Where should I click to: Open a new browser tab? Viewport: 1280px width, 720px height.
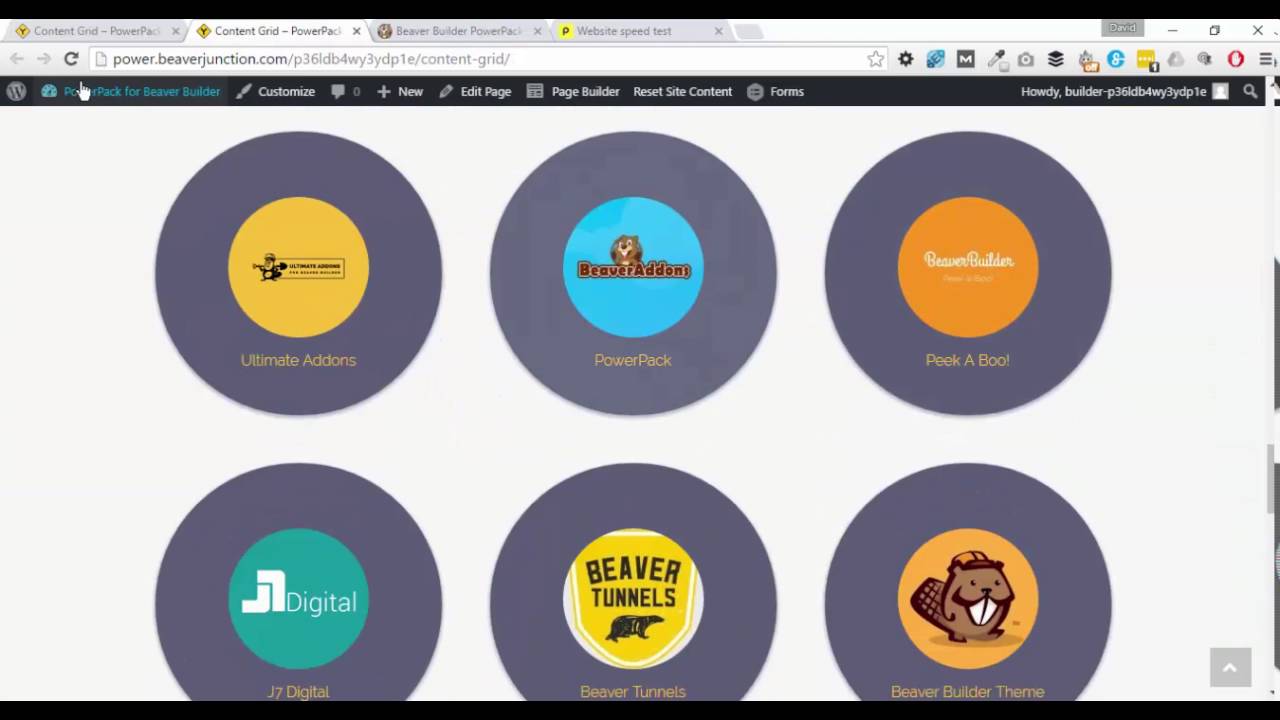[x=748, y=32]
